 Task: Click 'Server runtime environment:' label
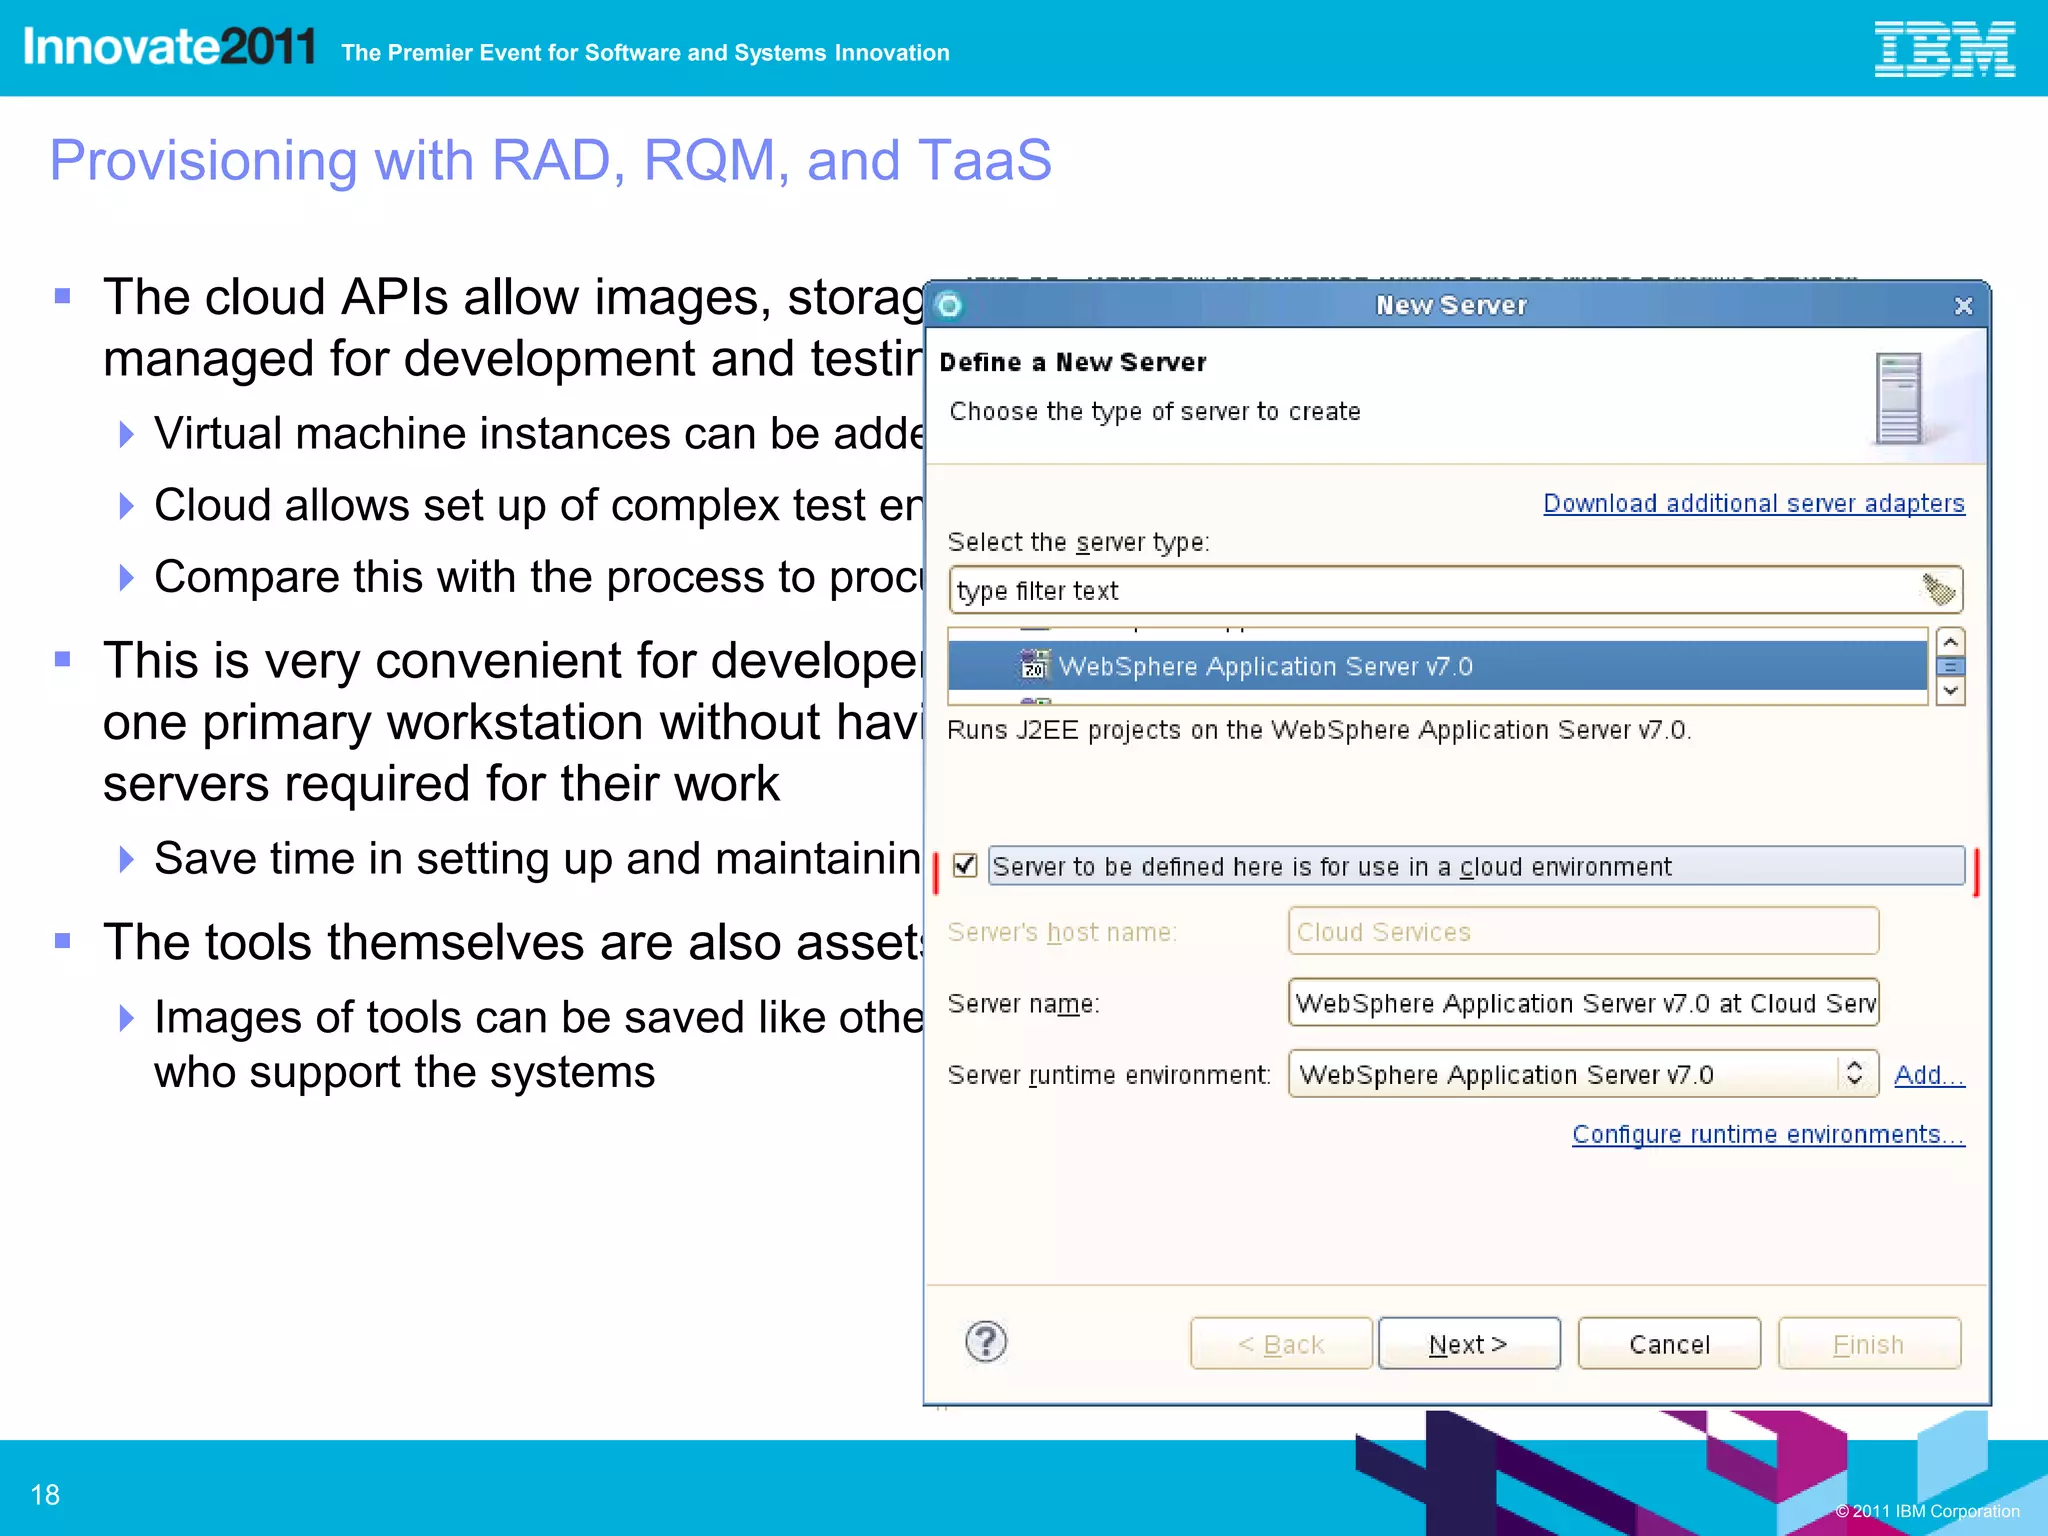(1109, 1075)
